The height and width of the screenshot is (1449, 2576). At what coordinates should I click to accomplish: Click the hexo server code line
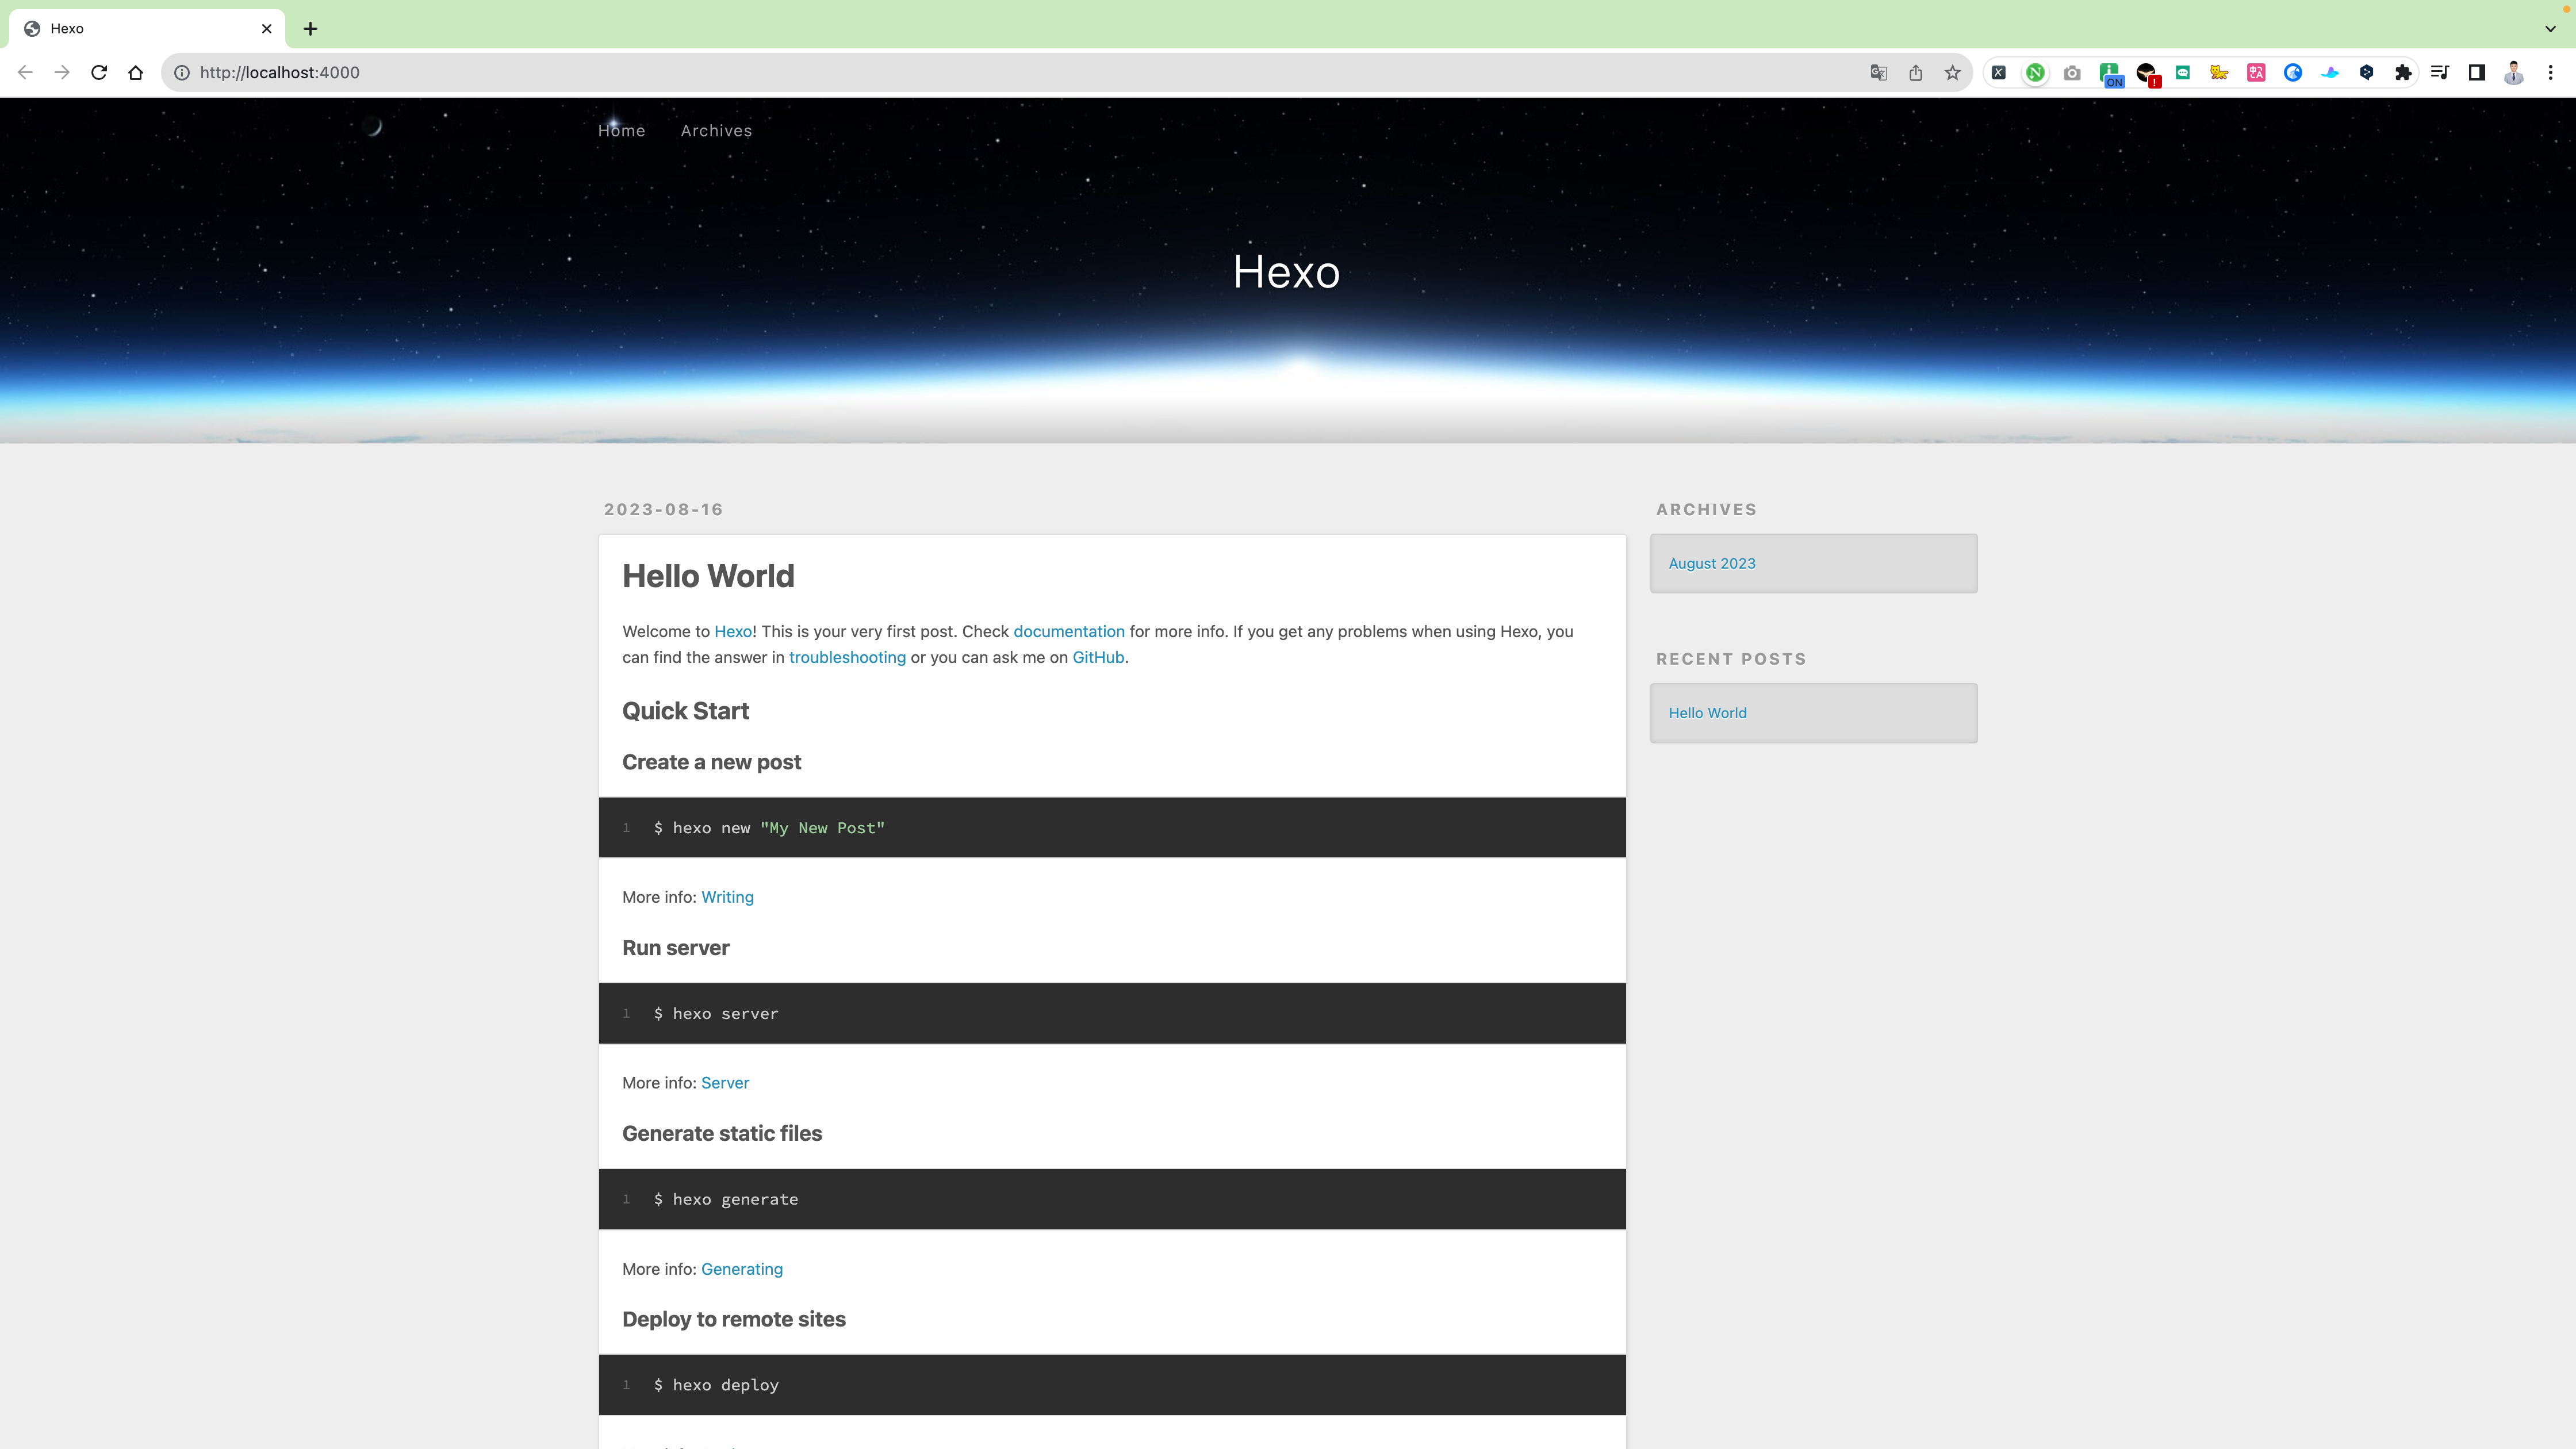pyautogui.click(x=716, y=1014)
